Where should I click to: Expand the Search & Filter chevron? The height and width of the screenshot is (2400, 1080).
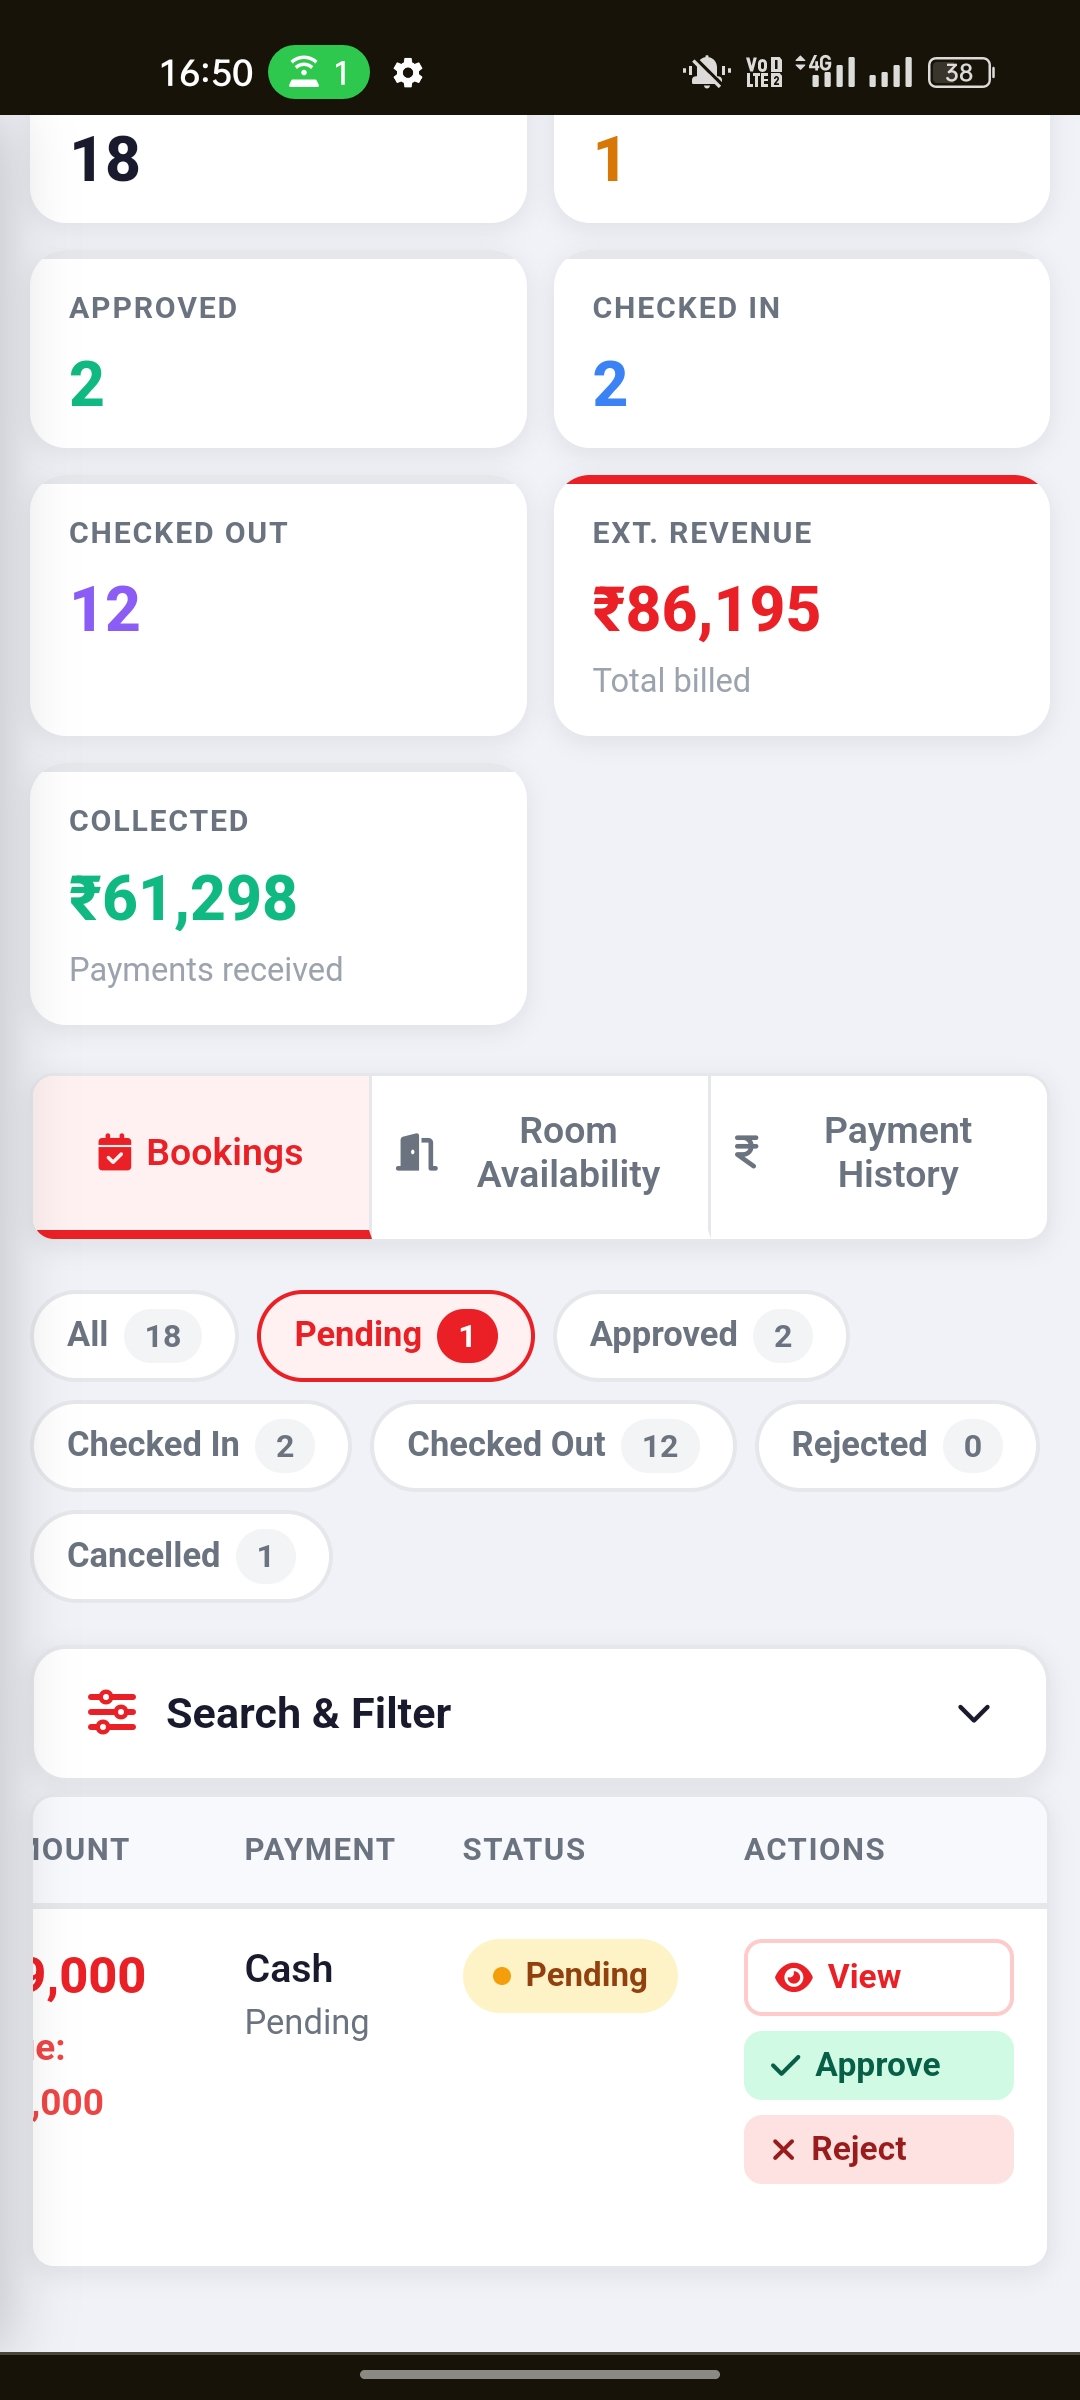(x=974, y=1713)
